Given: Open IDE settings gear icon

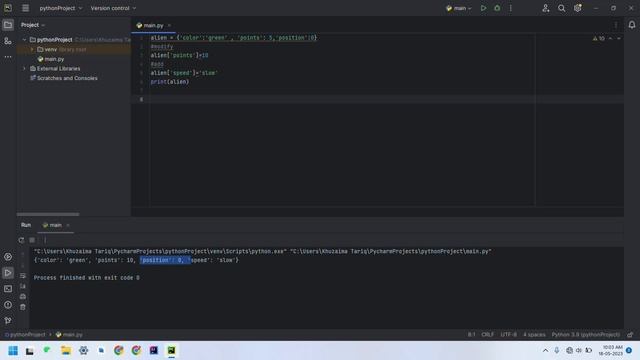Looking at the screenshot, I should point(578,8).
